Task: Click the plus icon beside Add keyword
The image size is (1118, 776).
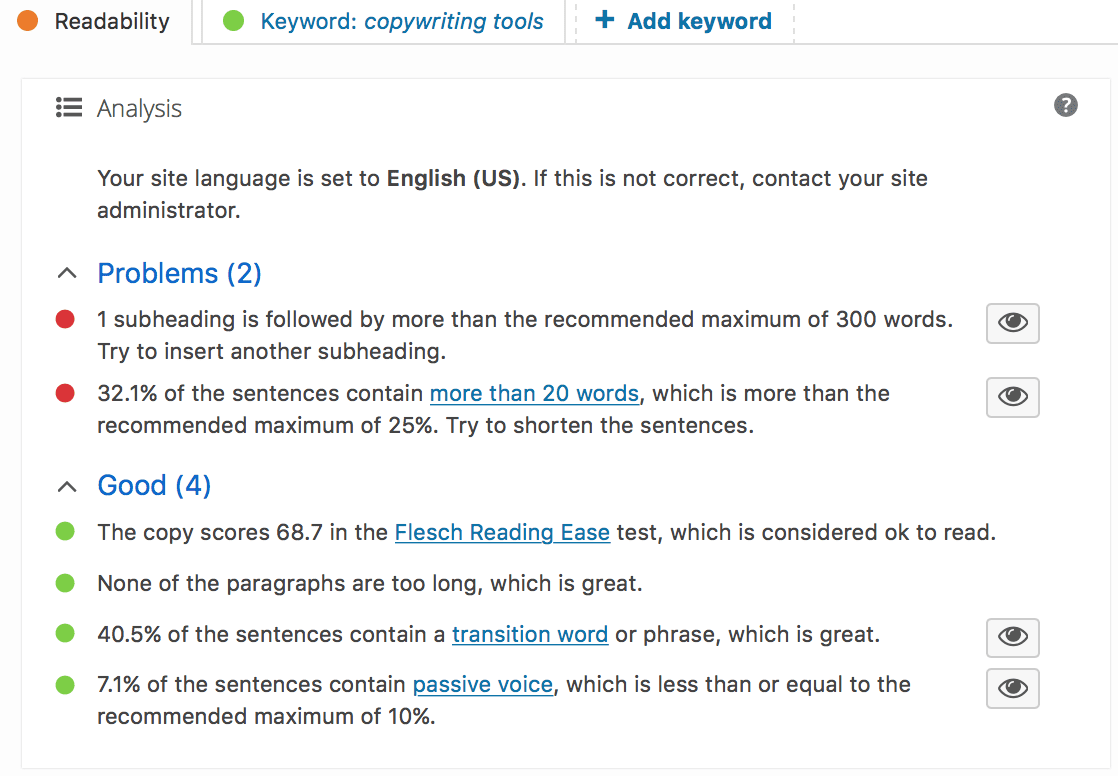Action: tap(605, 19)
